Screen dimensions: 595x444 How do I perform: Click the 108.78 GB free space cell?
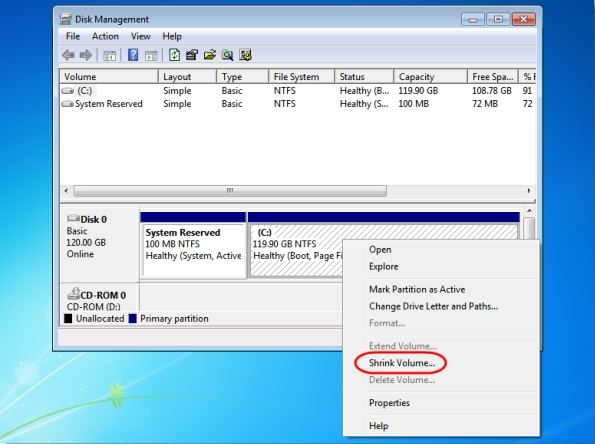tap(491, 91)
